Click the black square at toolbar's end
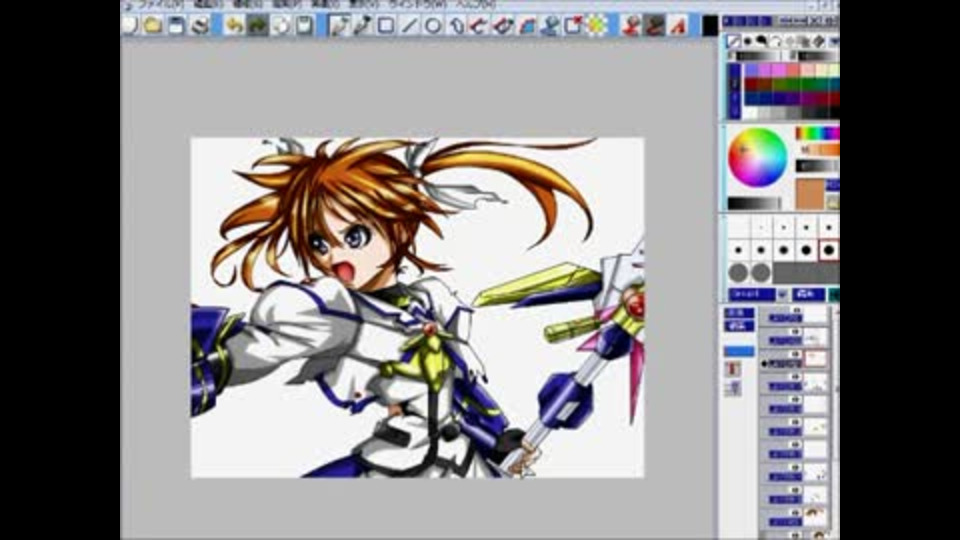Viewport: 960px width, 540px height. click(x=710, y=25)
